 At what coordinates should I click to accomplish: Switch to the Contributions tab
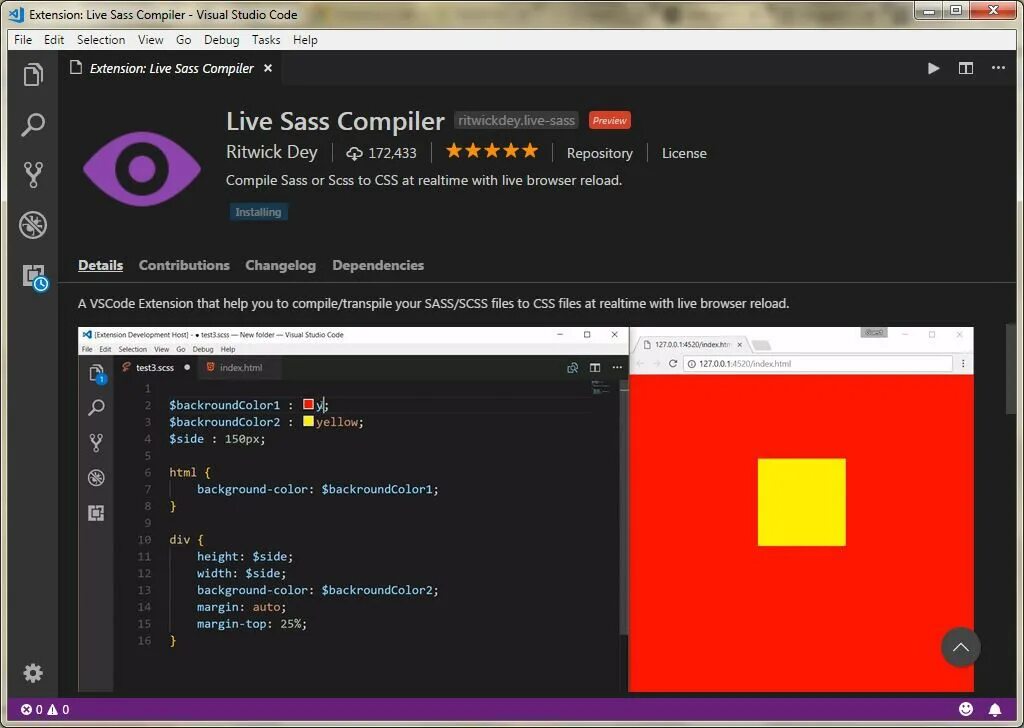pyautogui.click(x=184, y=265)
